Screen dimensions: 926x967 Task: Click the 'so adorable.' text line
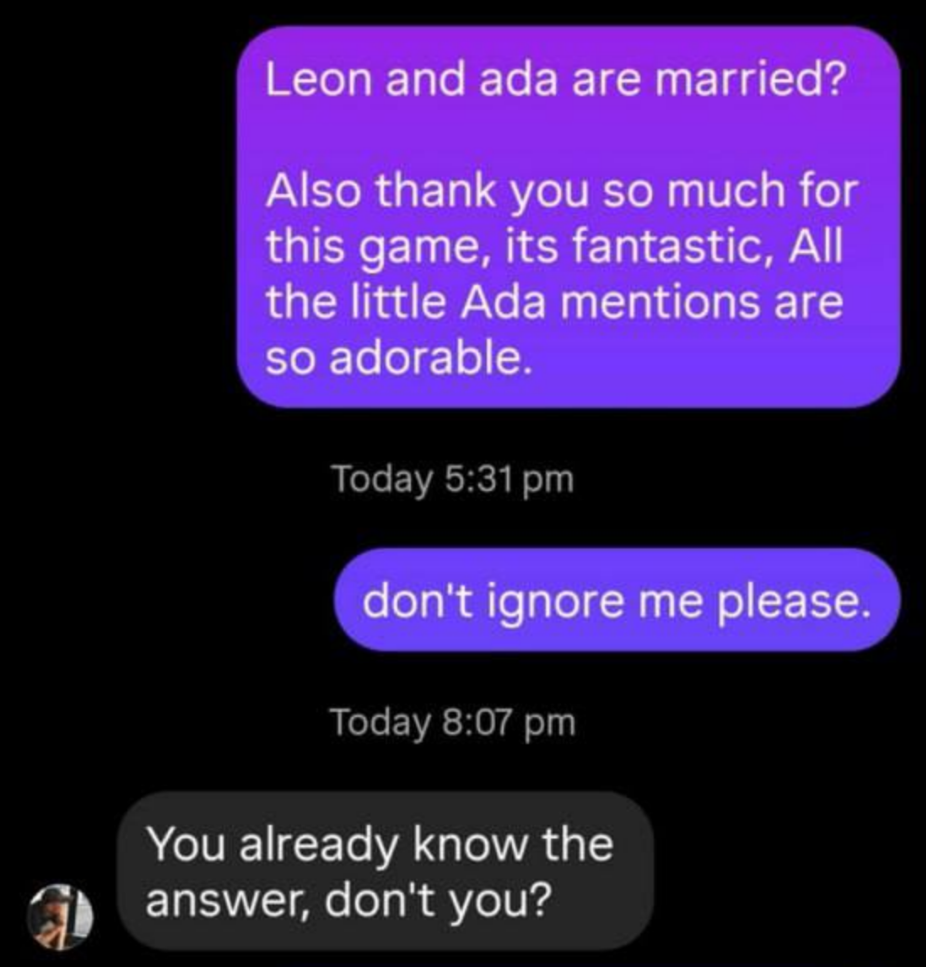click(398, 358)
